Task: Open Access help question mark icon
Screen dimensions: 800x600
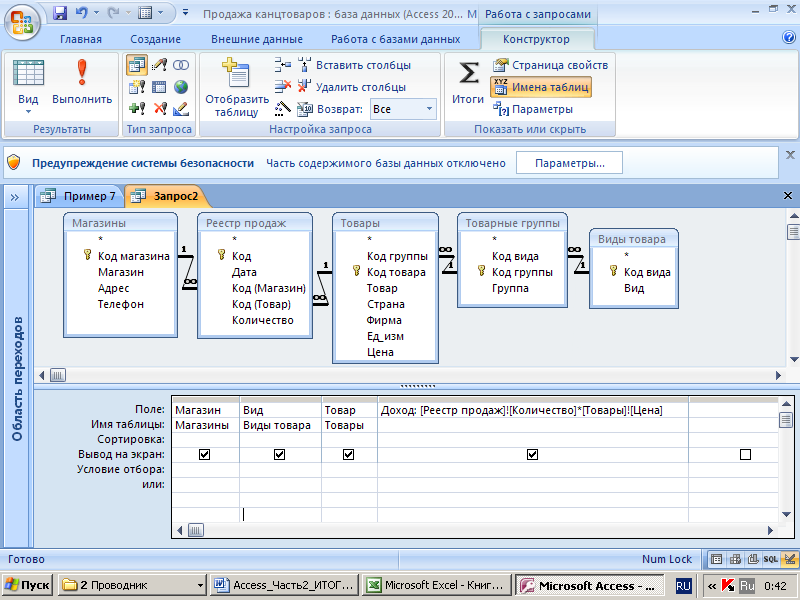Action: coord(789,37)
